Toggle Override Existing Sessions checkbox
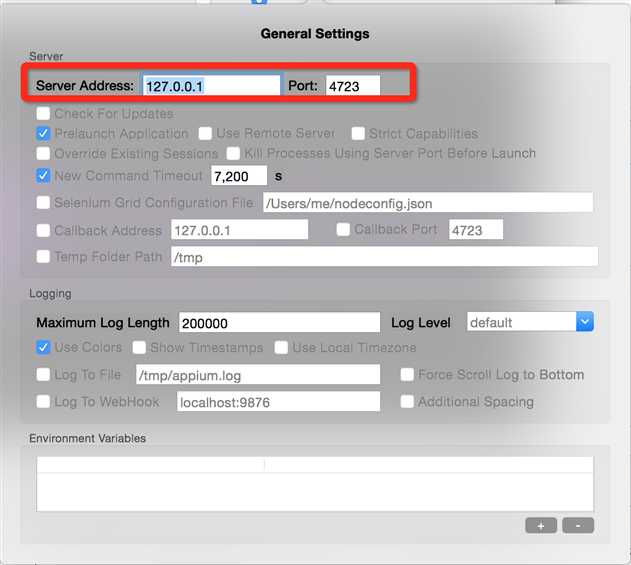631x565 pixels. [43, 153]
